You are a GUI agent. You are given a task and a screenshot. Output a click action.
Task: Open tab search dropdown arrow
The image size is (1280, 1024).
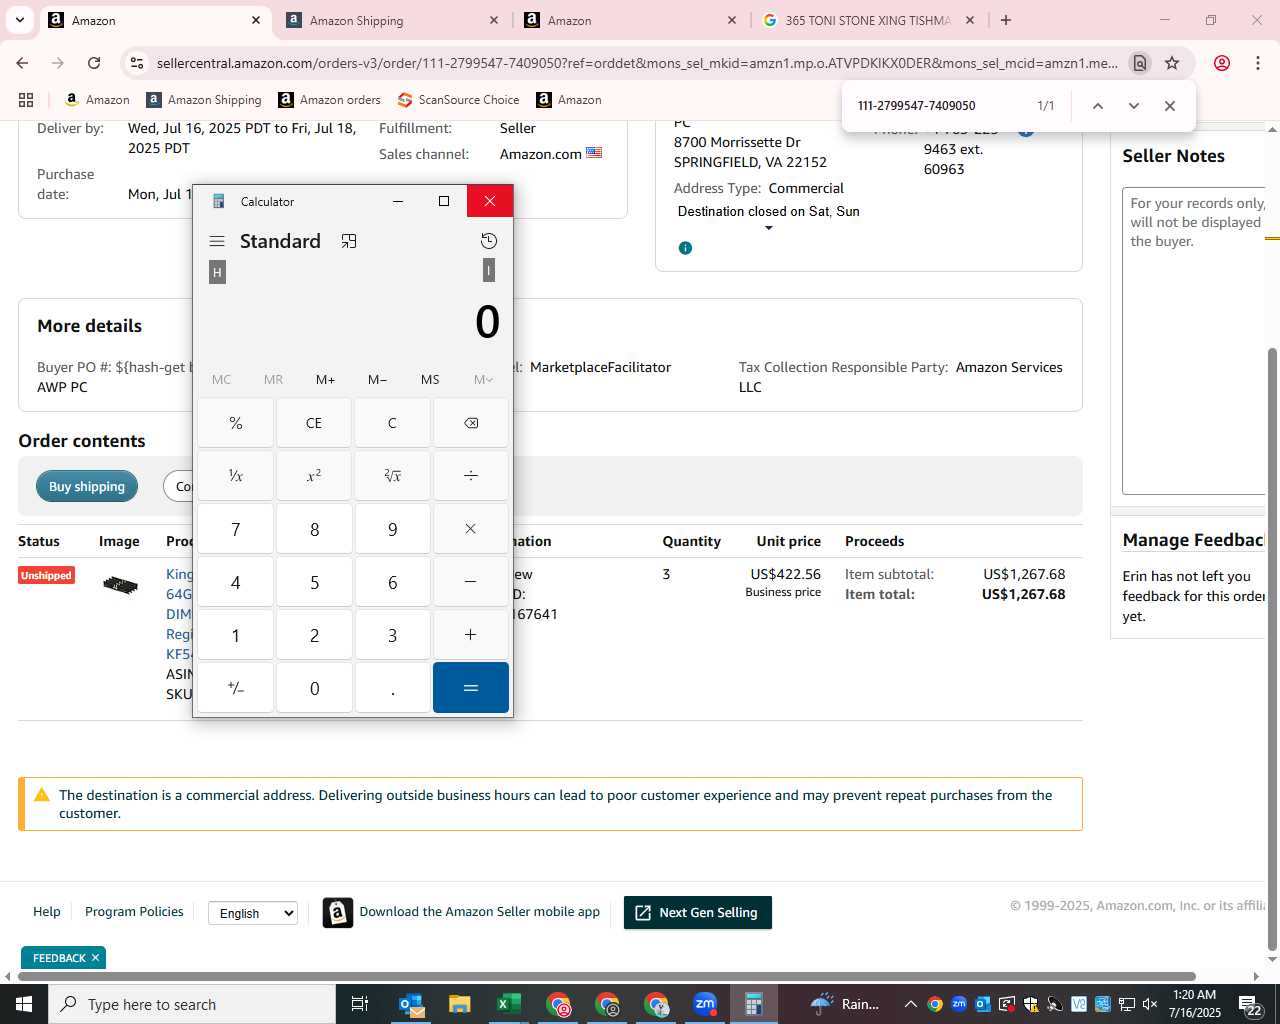[x=19, y=20]
